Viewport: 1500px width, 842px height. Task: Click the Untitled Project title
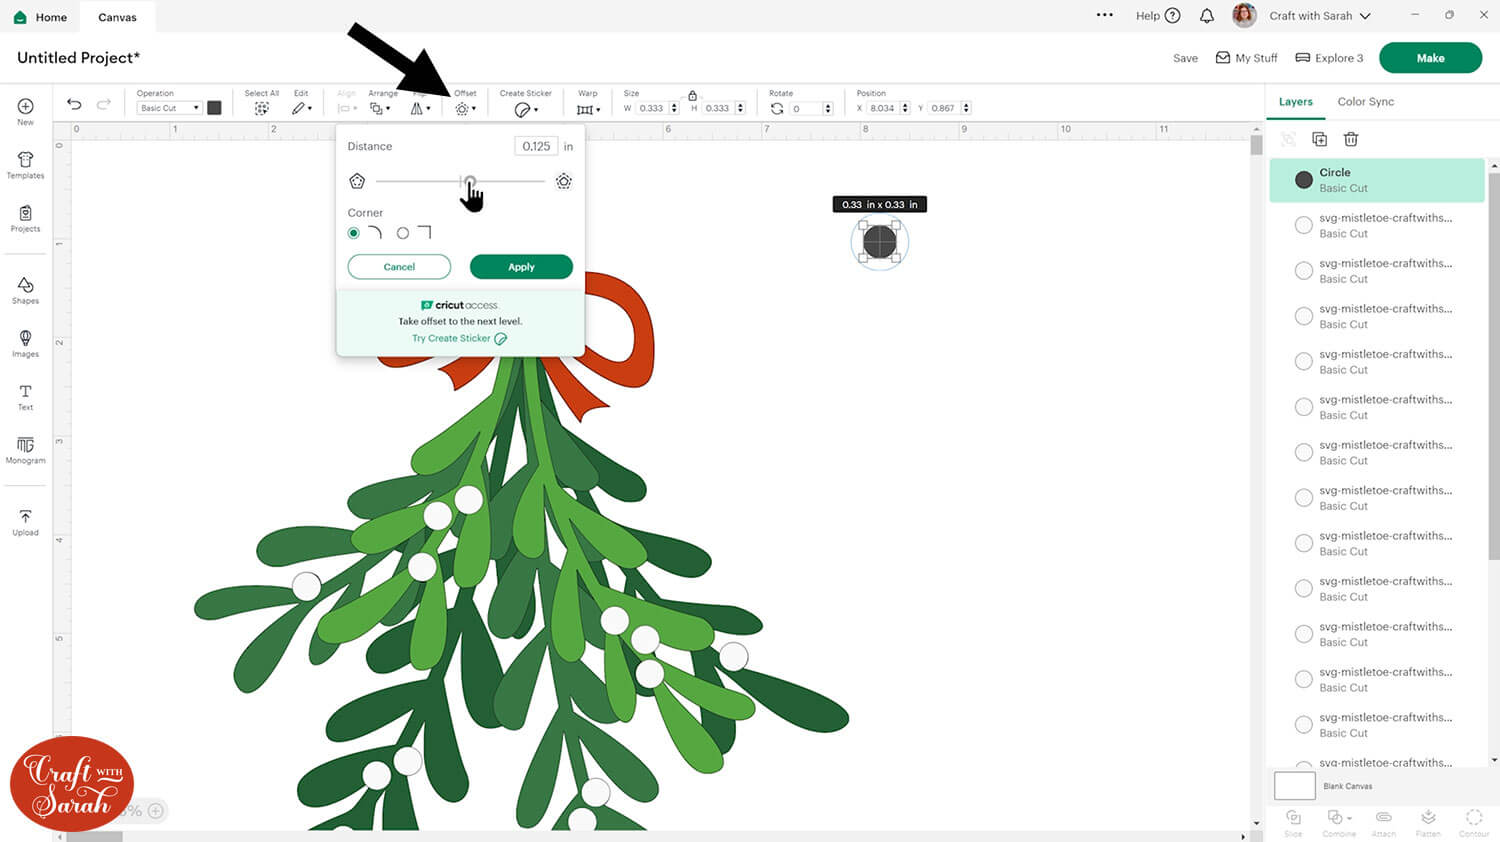[x=78, y=58]
